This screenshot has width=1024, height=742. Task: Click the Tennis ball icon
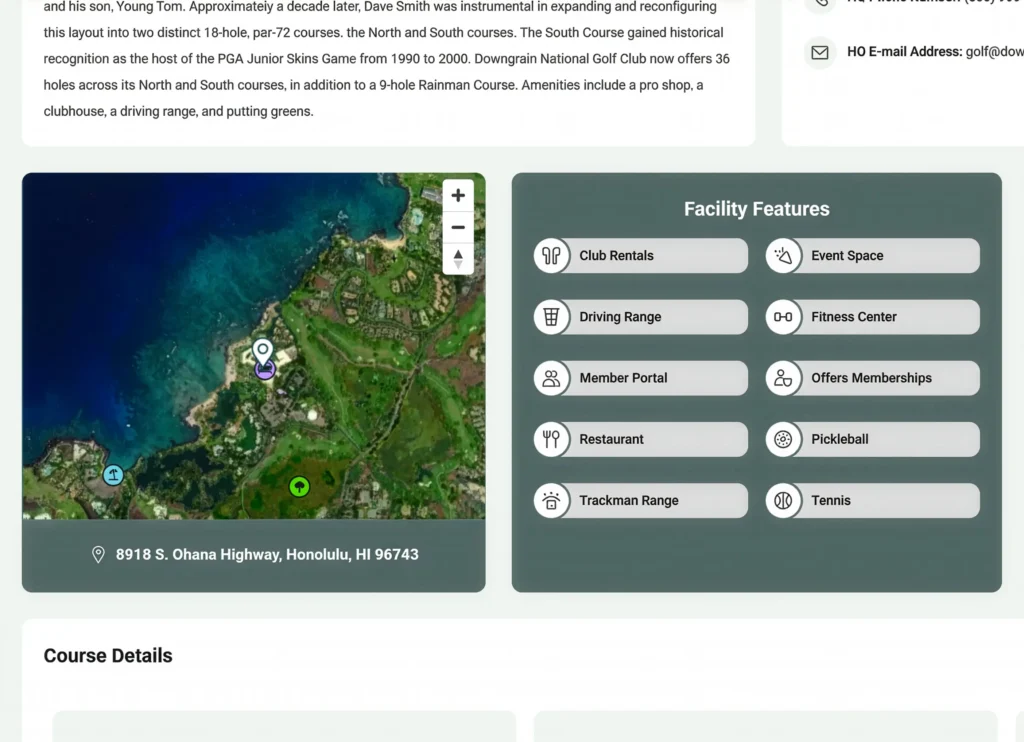point(783,501)
